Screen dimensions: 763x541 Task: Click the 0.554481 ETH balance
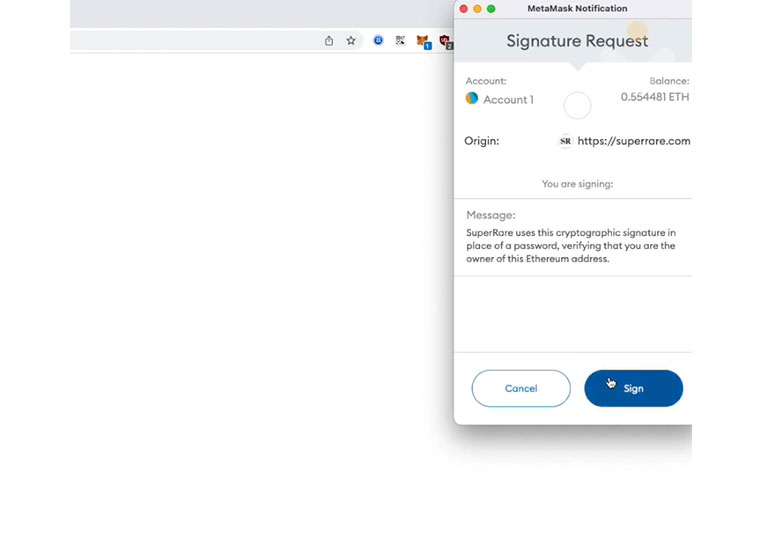655,97
